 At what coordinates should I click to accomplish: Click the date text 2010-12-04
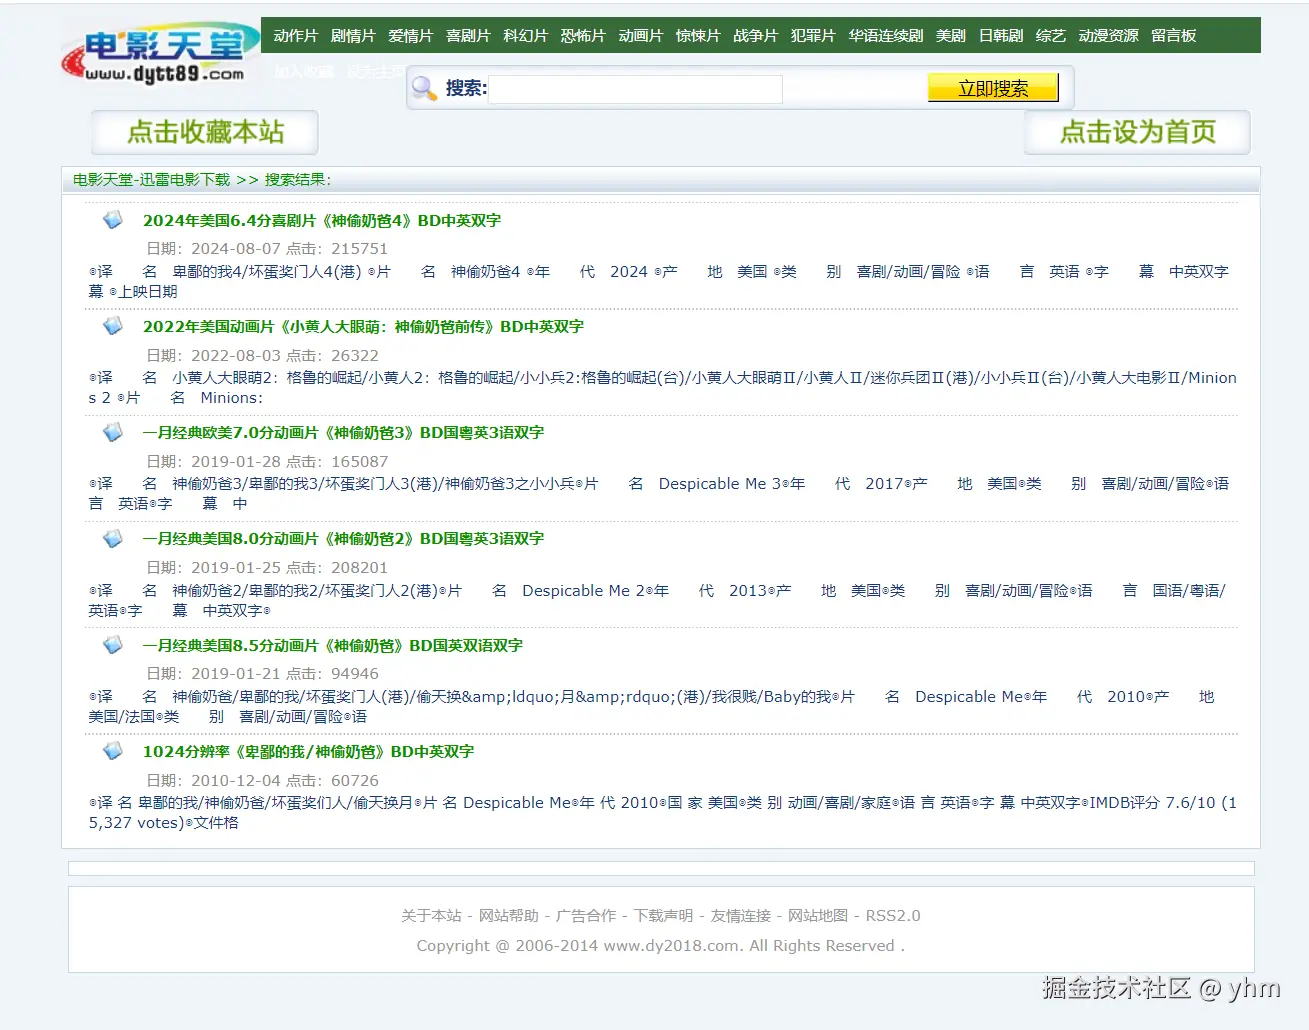click(x=236, y=780)
